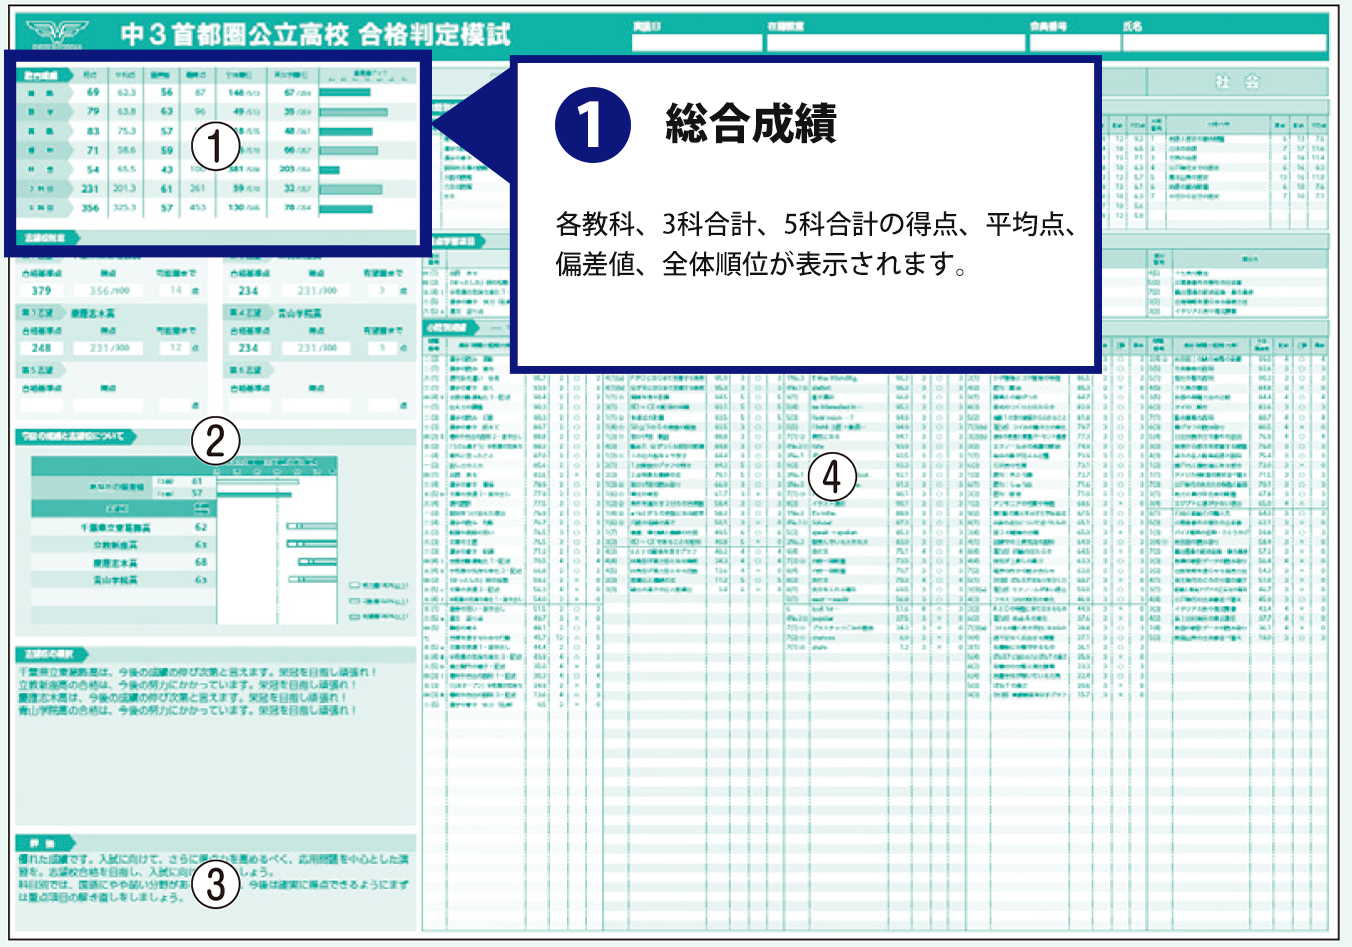Click the callout description text about 偏差値
The height and width of the screenshot is (947, 1352).
pos(815,245)
